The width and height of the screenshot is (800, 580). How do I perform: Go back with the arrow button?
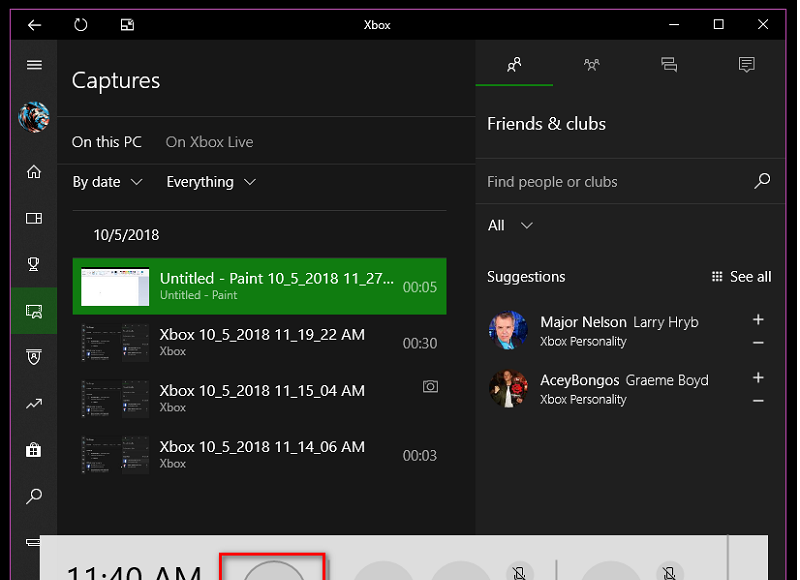(x=34, y=24)
